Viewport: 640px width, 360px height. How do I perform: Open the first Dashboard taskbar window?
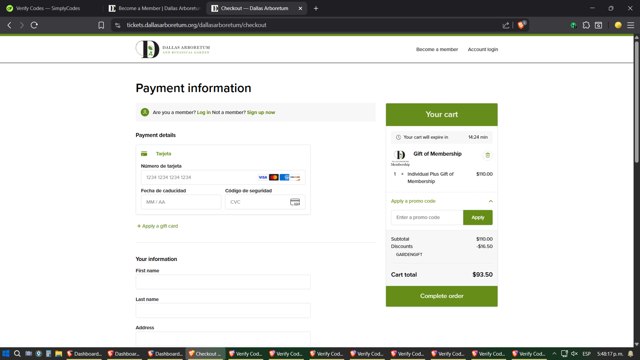[84, 354]
